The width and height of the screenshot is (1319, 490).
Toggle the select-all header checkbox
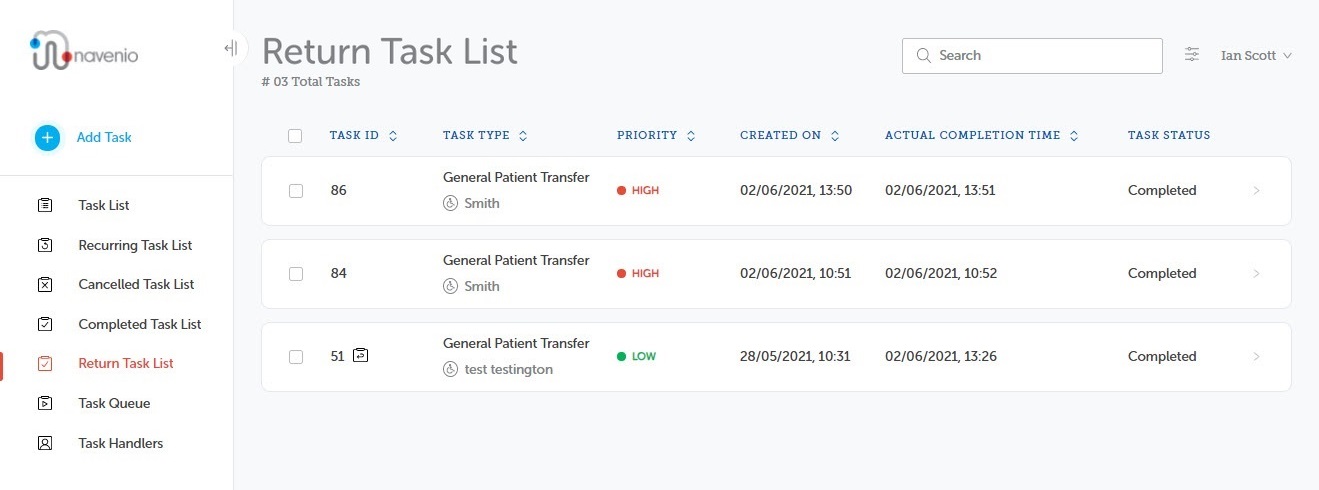tap(295, 136)
